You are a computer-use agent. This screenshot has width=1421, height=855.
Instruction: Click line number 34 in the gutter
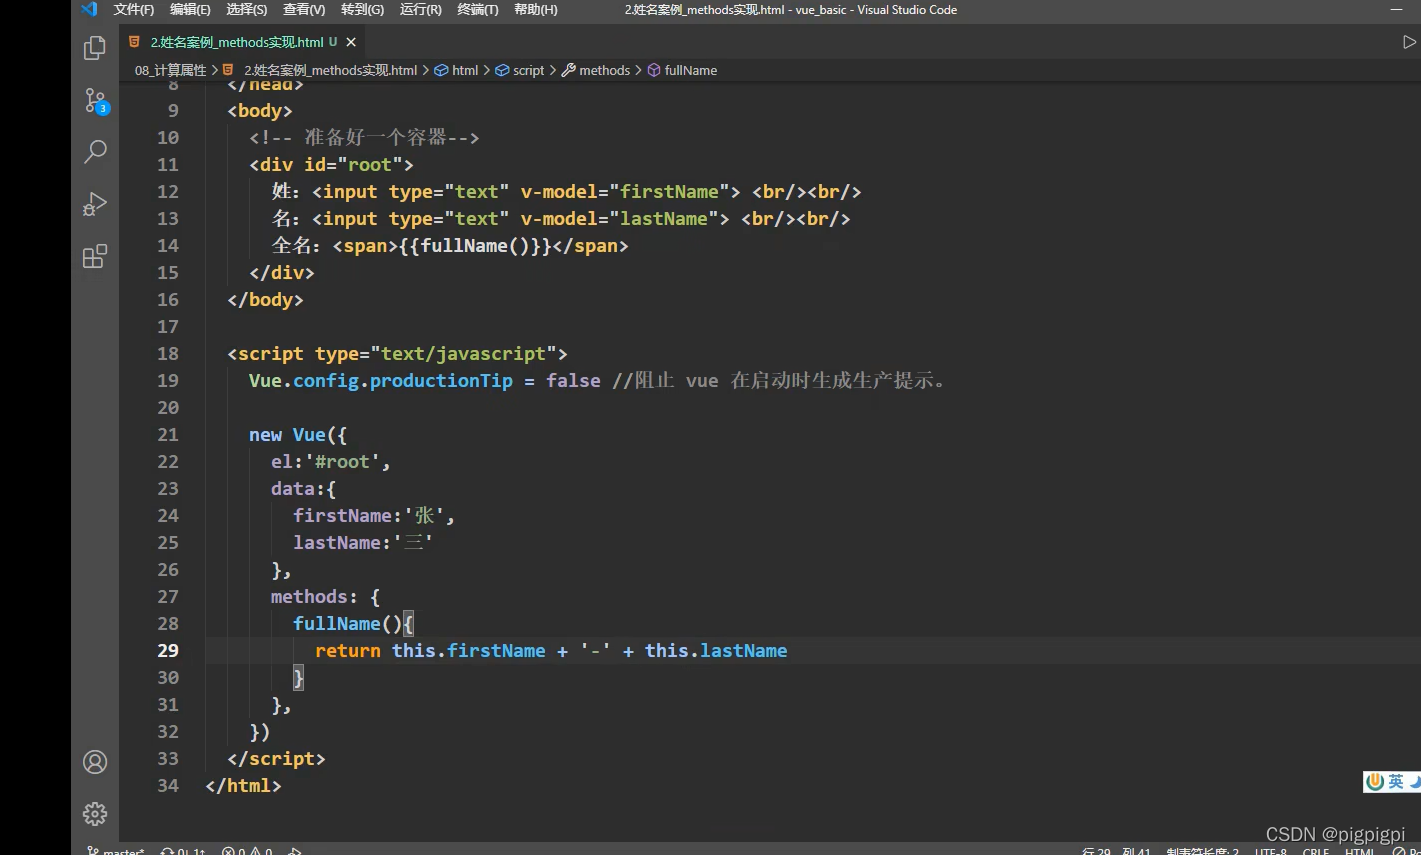168,785
